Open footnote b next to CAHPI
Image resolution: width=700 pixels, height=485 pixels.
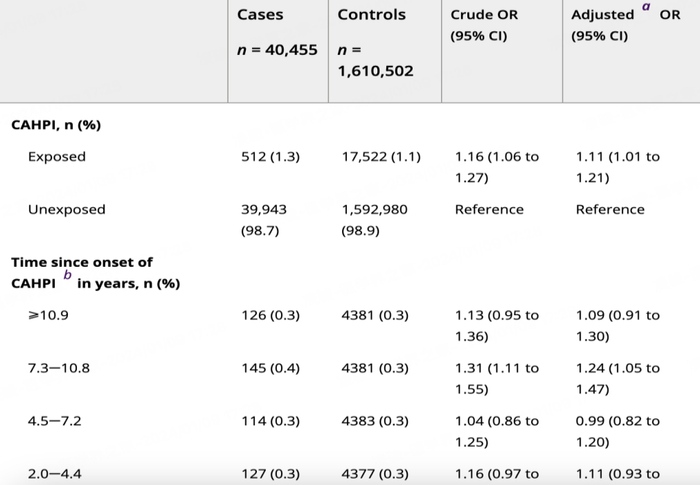[68, 272]
